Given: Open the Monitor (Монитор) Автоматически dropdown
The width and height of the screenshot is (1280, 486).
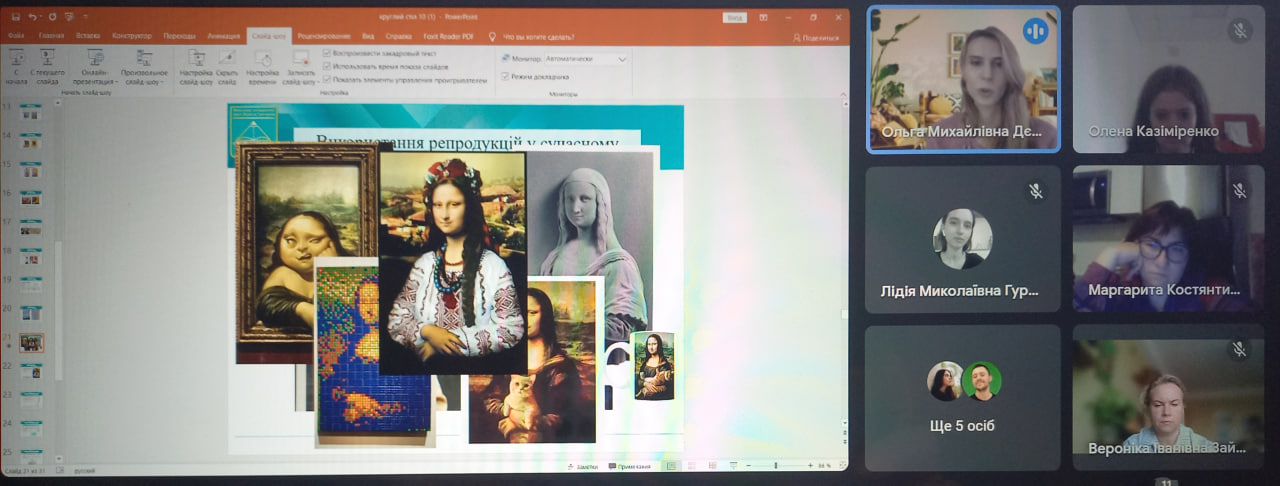Looking at the screenshot, I should point(586,59).
